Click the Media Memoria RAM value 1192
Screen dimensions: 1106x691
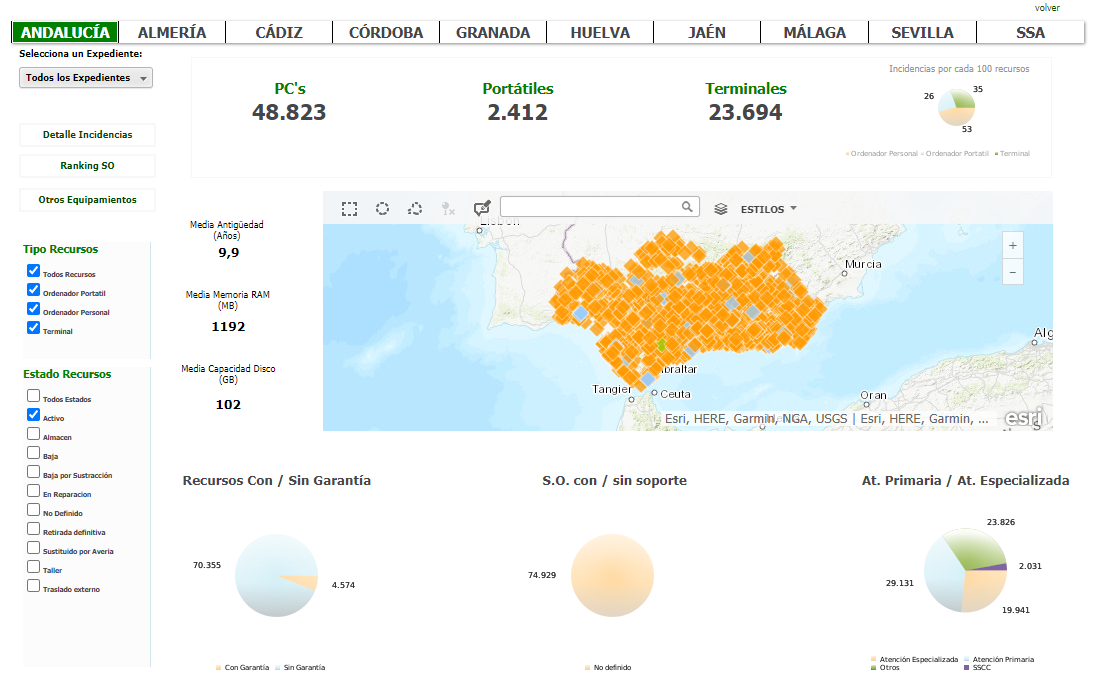coord(229,326)
